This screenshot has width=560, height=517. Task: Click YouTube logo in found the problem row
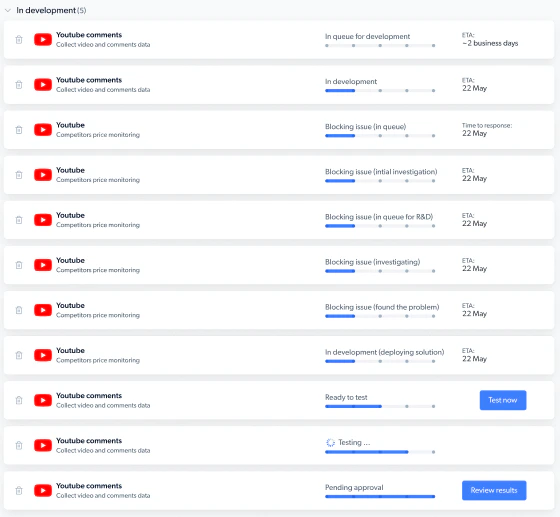[x=43, y=310]
